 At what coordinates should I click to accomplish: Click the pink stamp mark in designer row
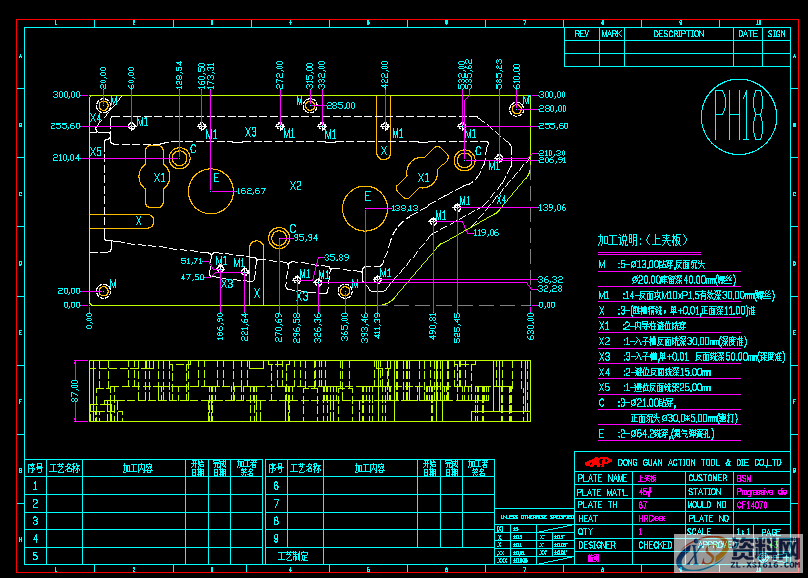(592, 558)
